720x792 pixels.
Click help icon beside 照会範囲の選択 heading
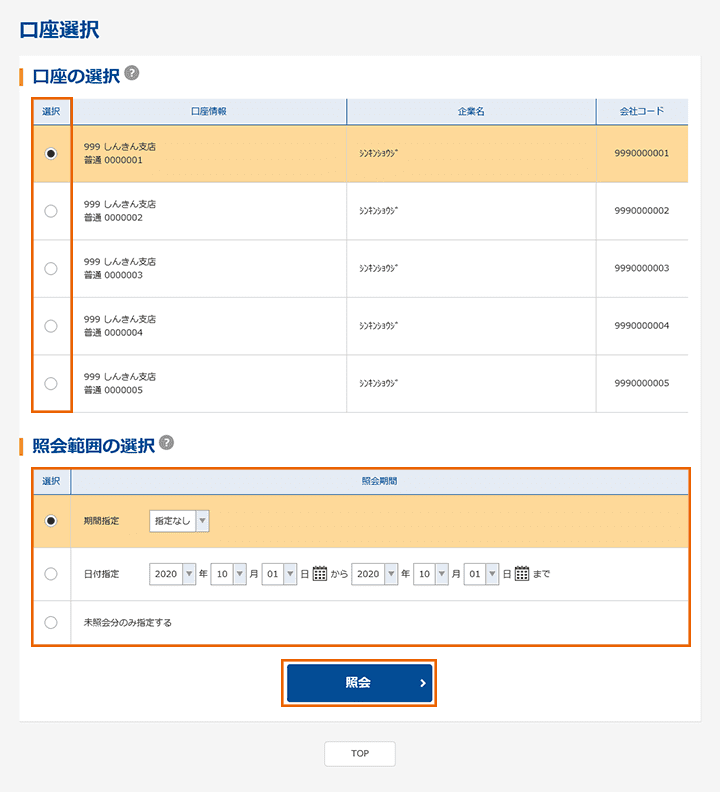(x=166, y=443)
